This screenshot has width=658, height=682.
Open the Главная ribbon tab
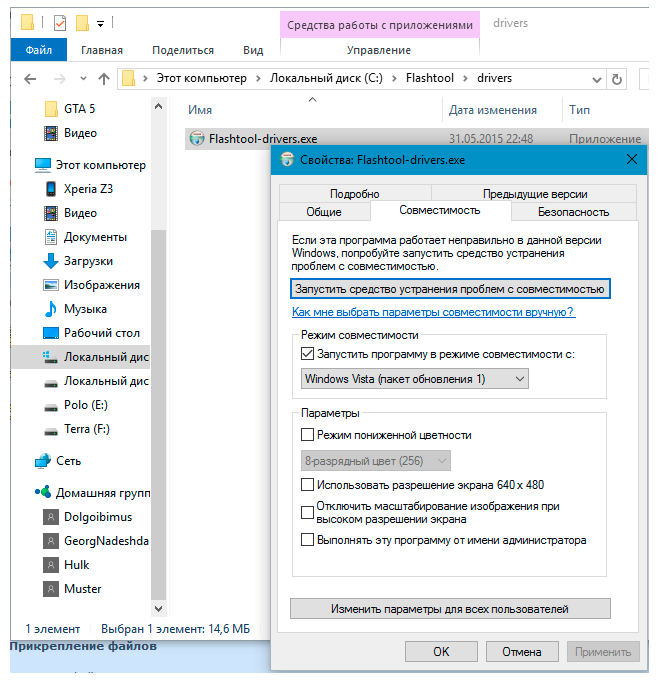pyautogui.click(x=102, y=50)
